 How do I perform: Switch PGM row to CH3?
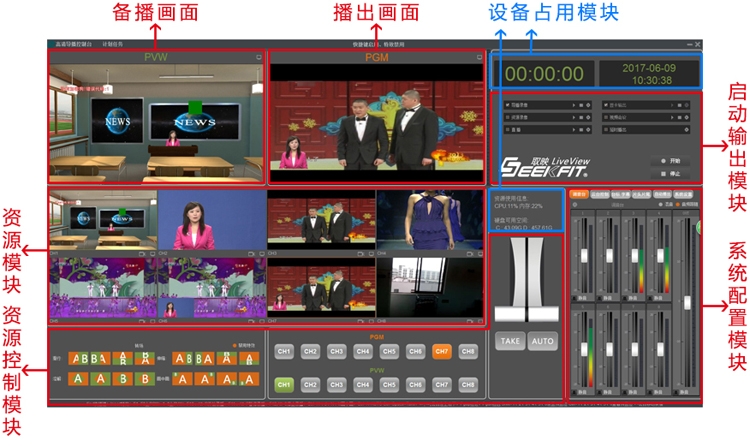pyautogui.click(x=337, y=352)
